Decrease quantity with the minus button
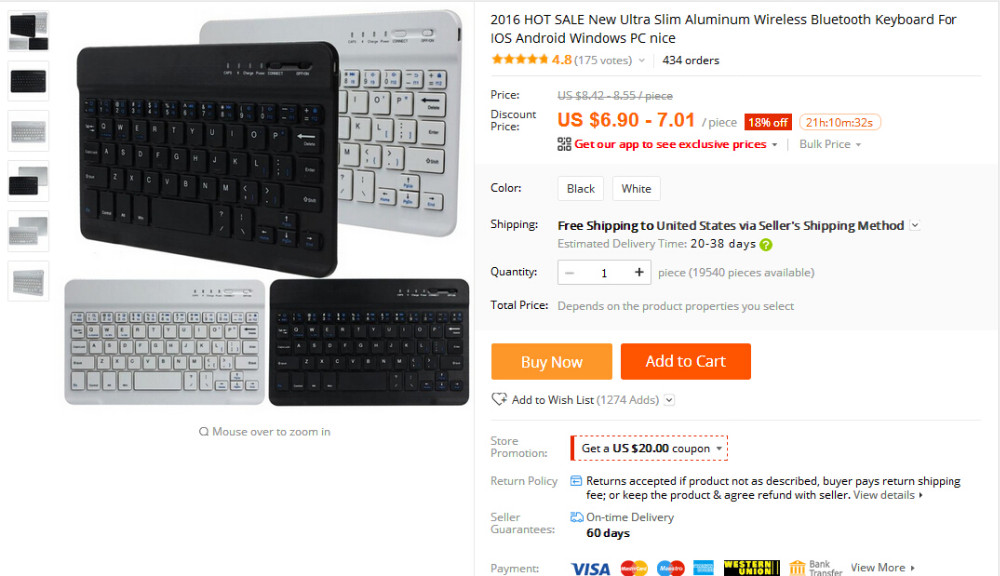1000x576 pixels. click(x=570, y=272)
